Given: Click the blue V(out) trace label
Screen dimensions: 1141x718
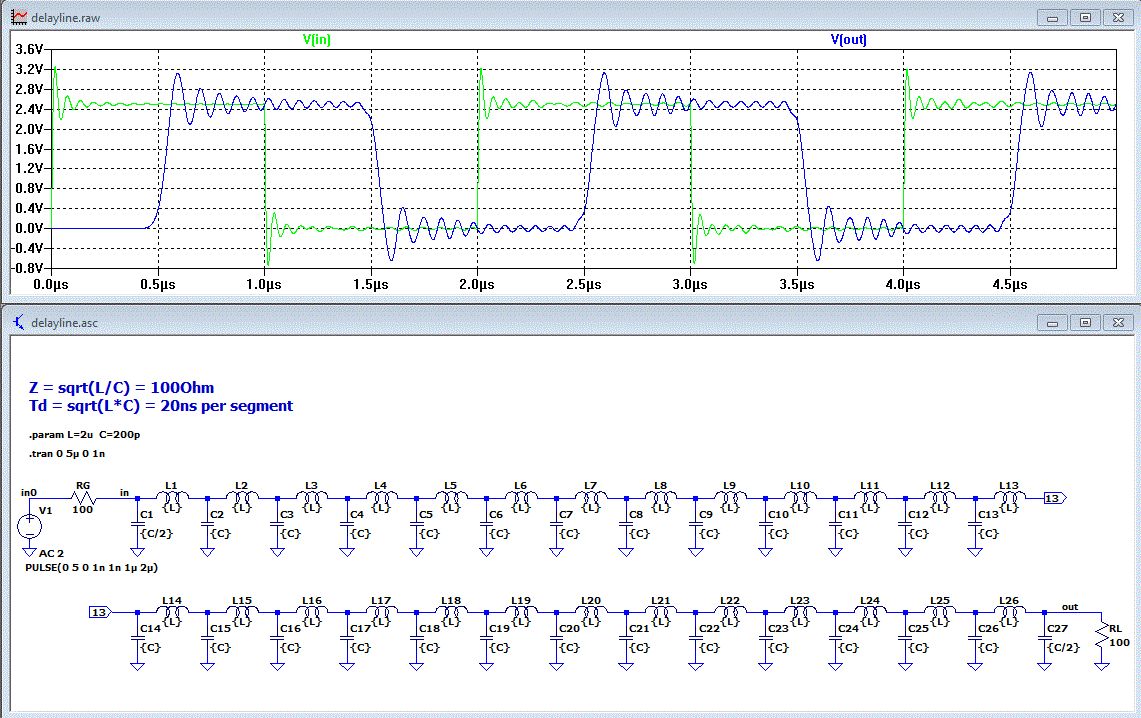Looking at the screenshot, I should tap(848, 40).
